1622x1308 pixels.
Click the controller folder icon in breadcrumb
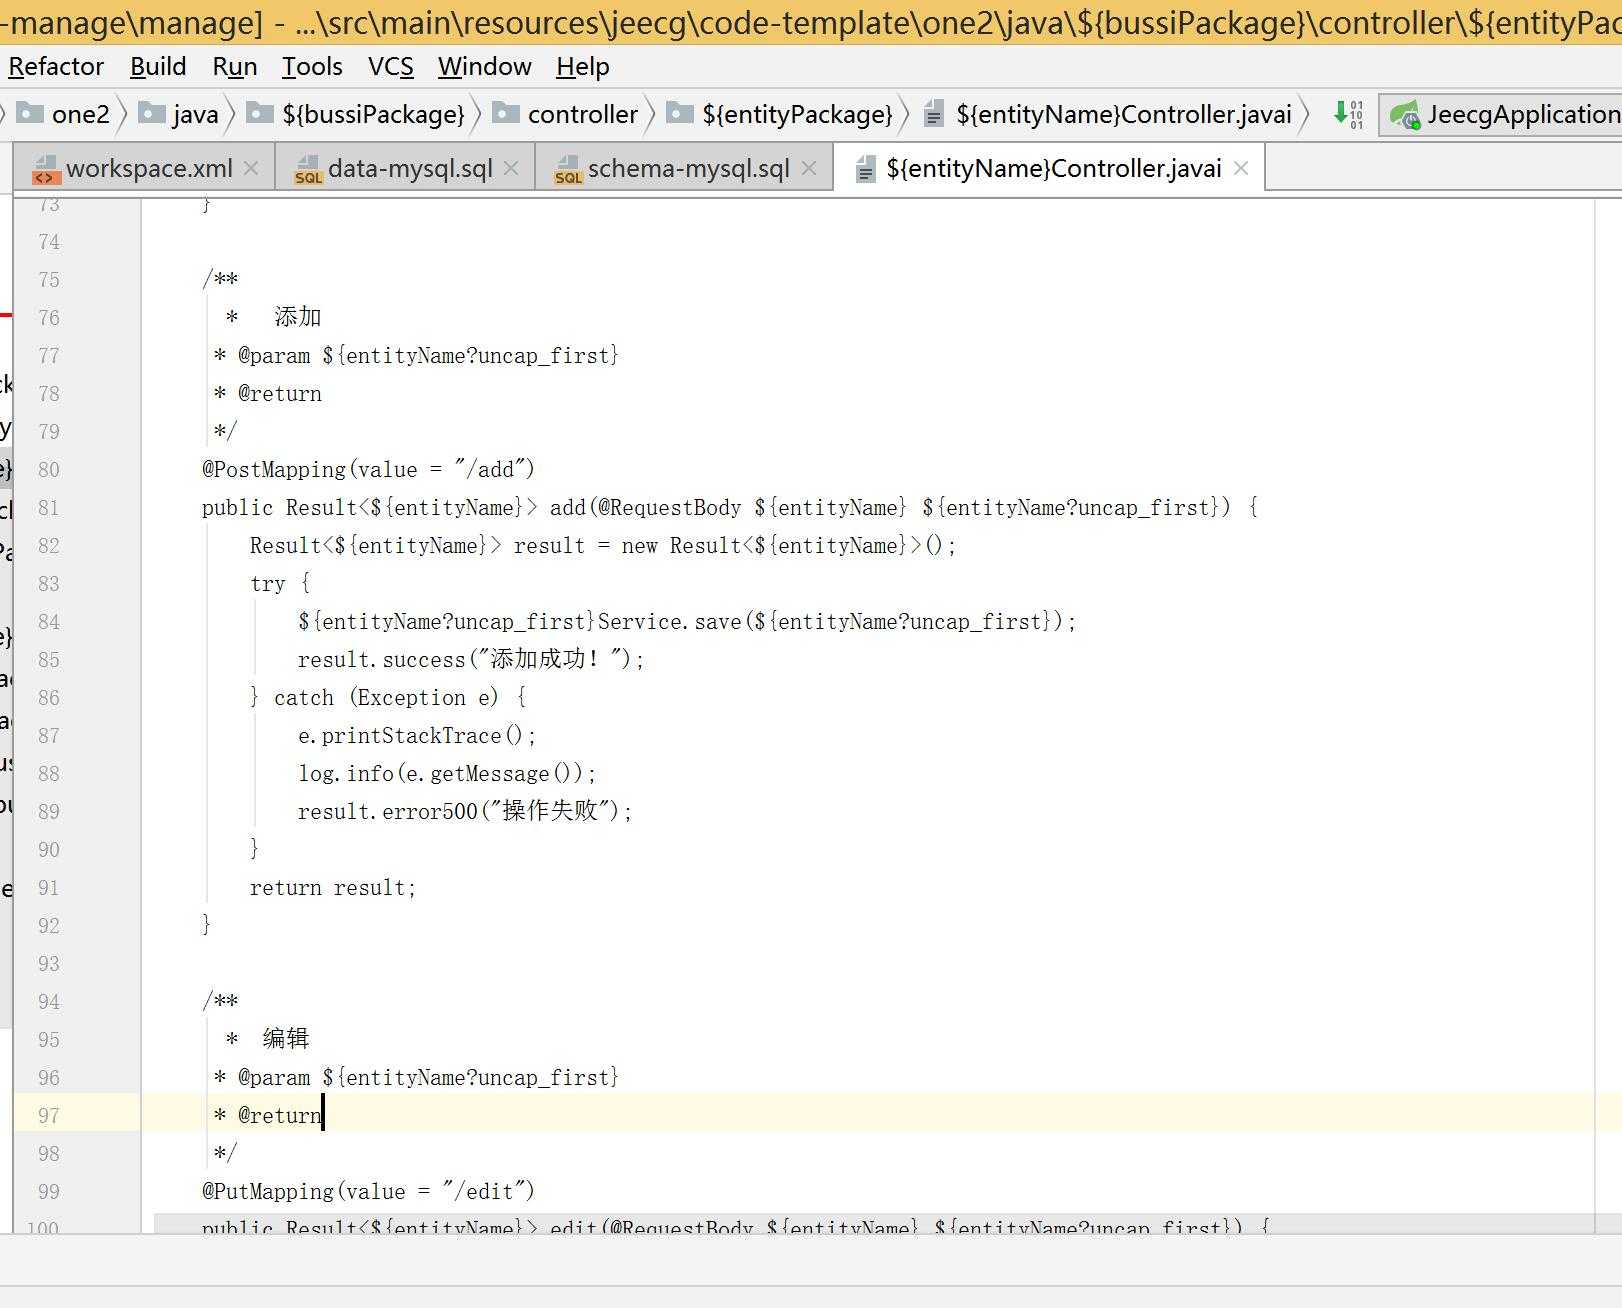point(507,113)
